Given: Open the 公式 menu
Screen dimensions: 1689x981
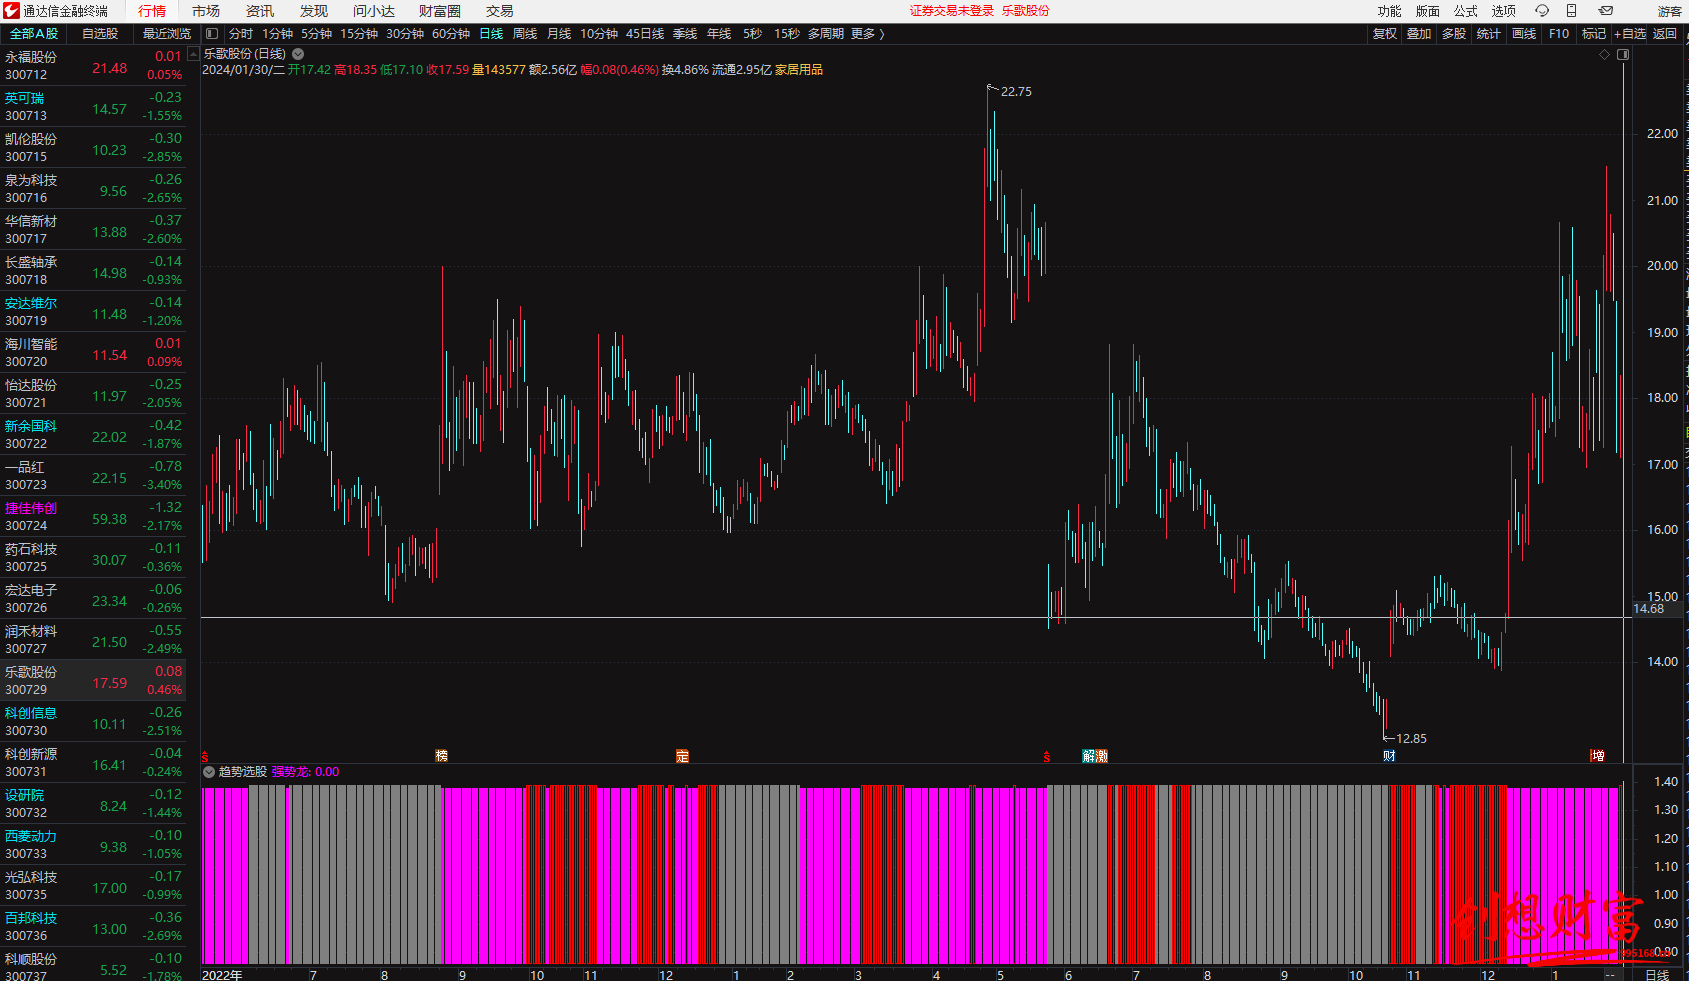Looking at the screenshot, I should (x=1466, y=11).
